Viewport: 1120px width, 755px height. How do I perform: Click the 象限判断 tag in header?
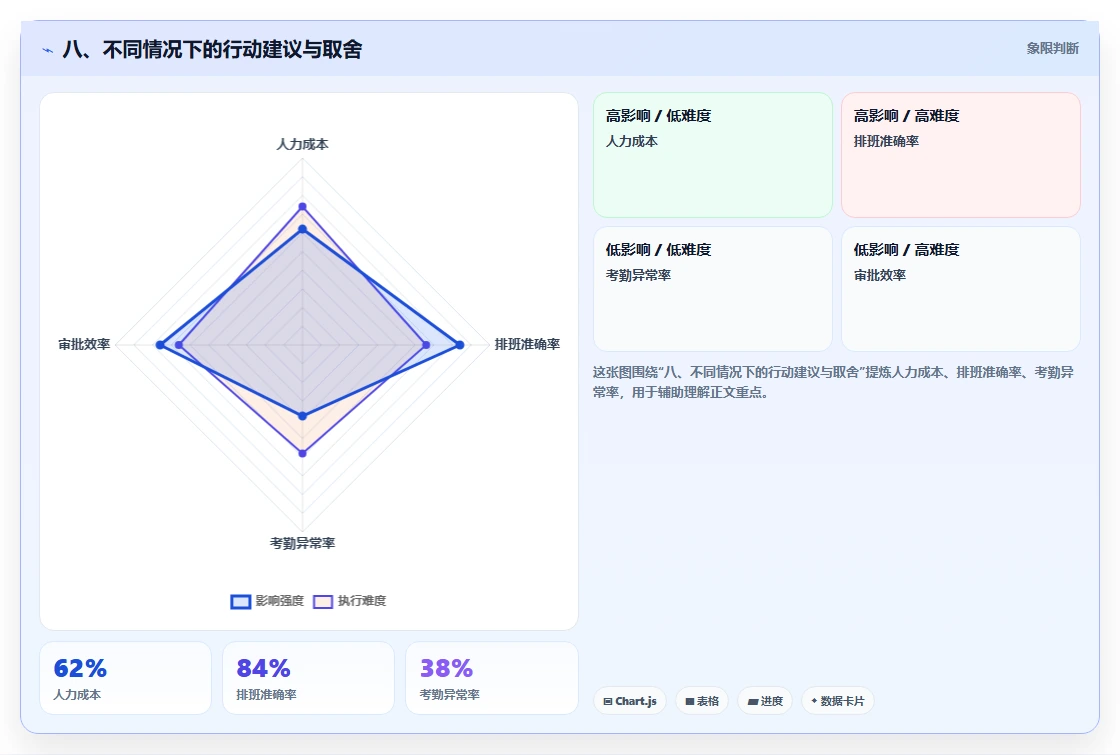pyautogui.click(x=1052, y=49)
